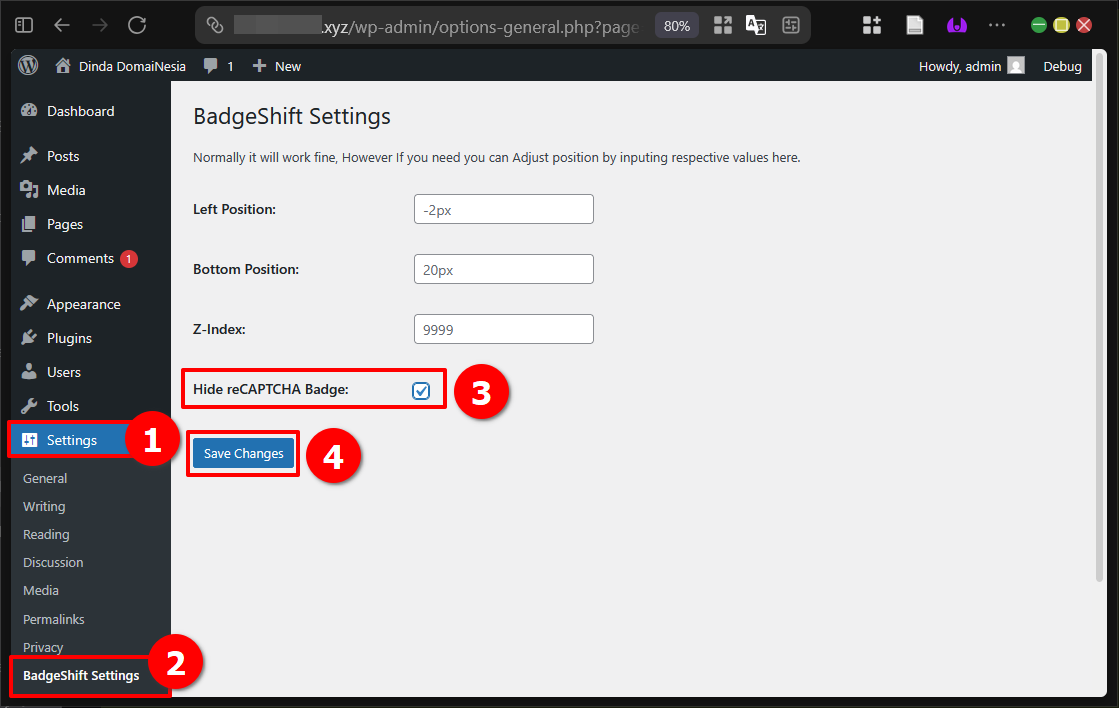Click the admin avatar image

(x=1016, y=66)
